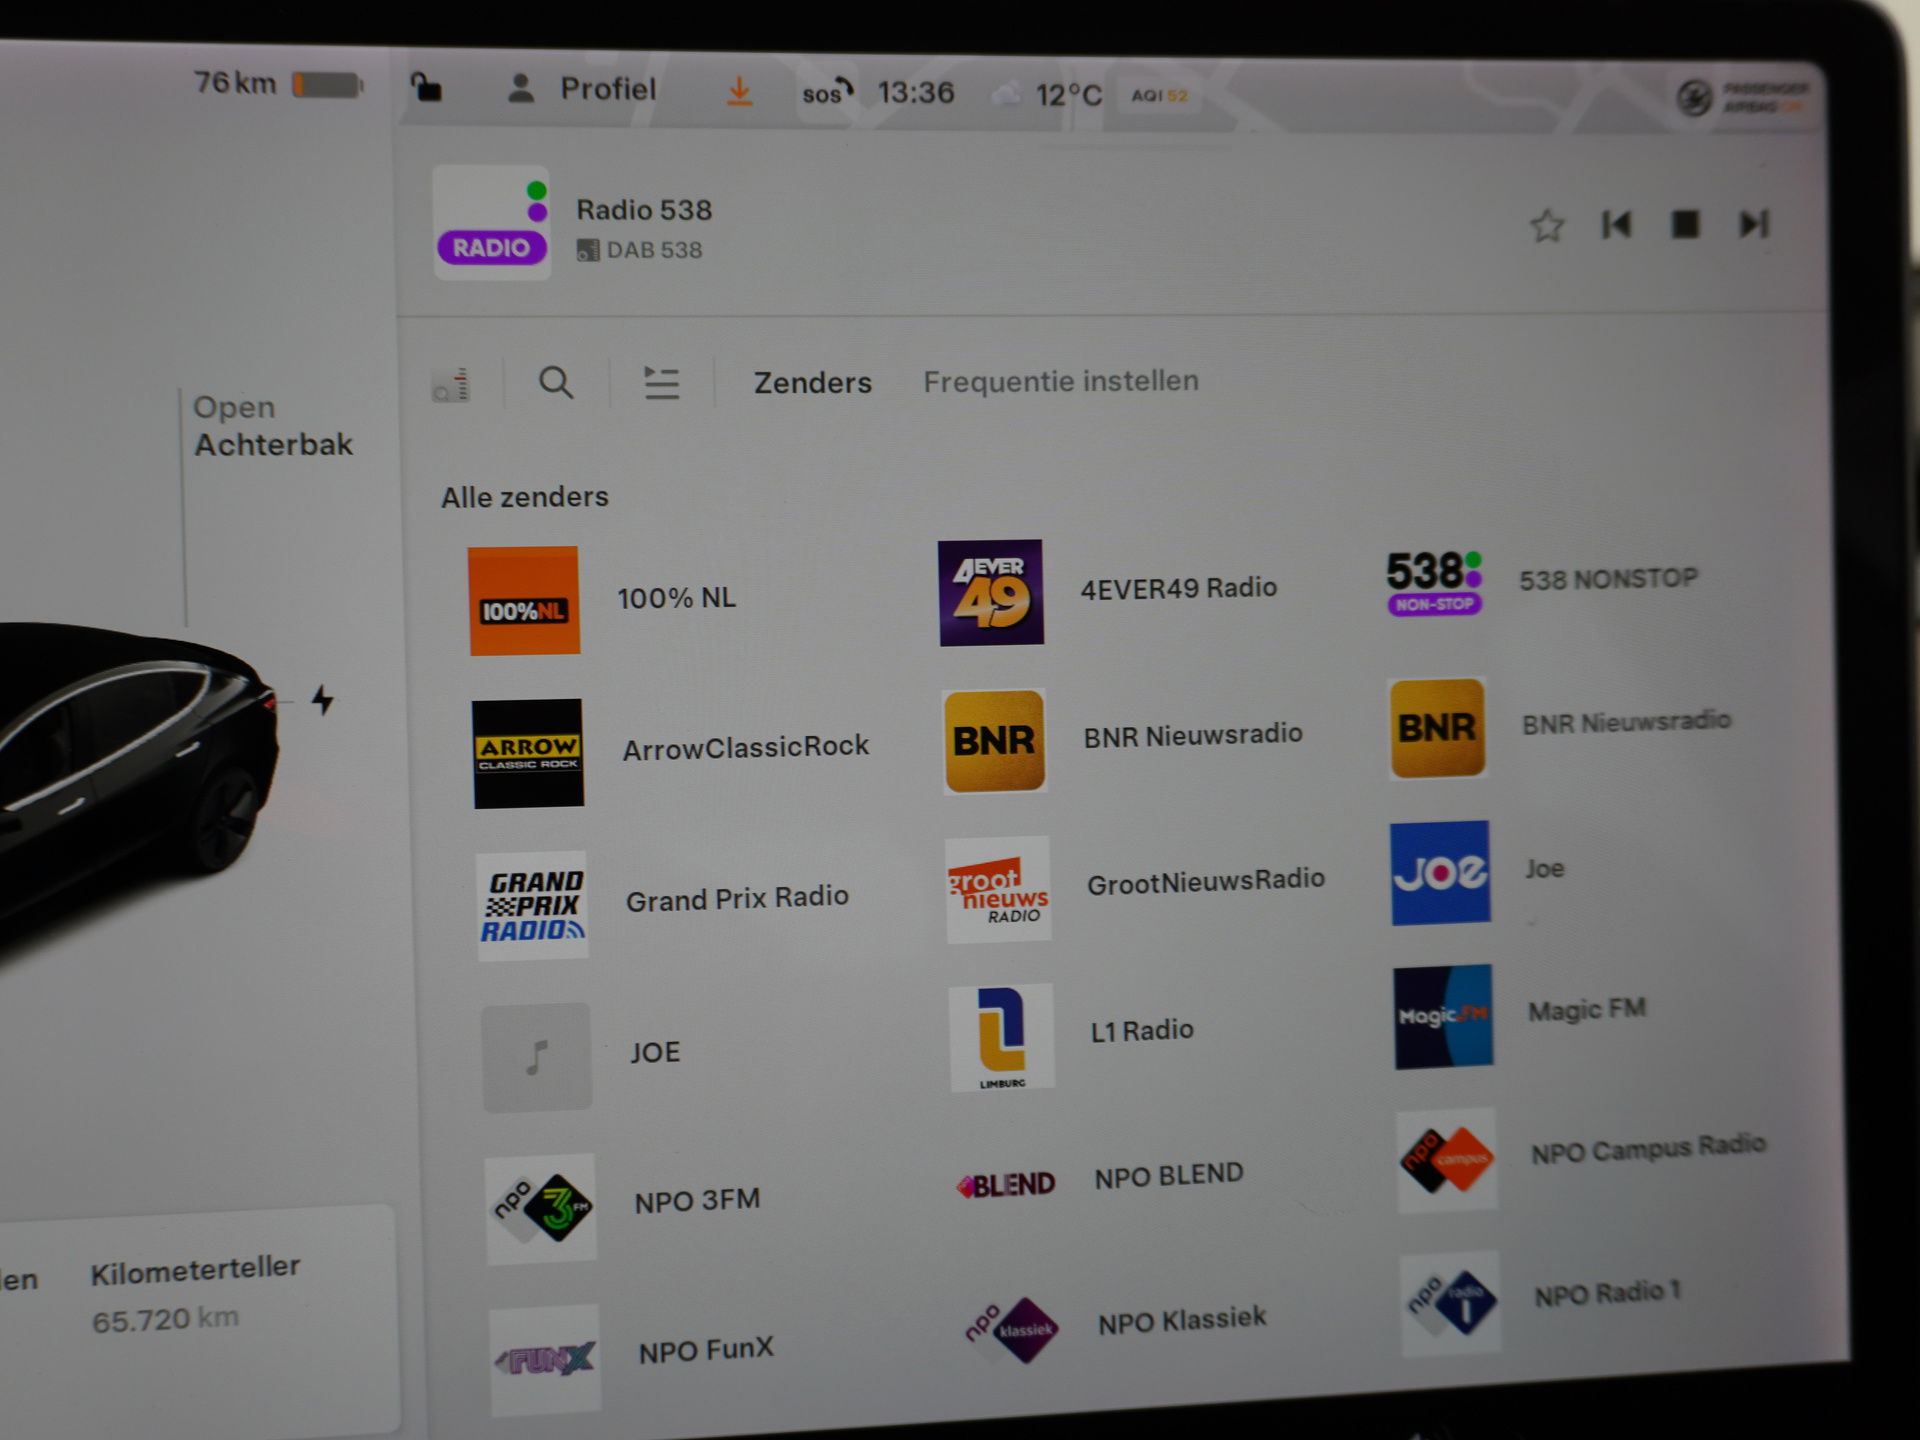Switch to Zenders tab
Screen dimensions: 1920x1440
812,383
